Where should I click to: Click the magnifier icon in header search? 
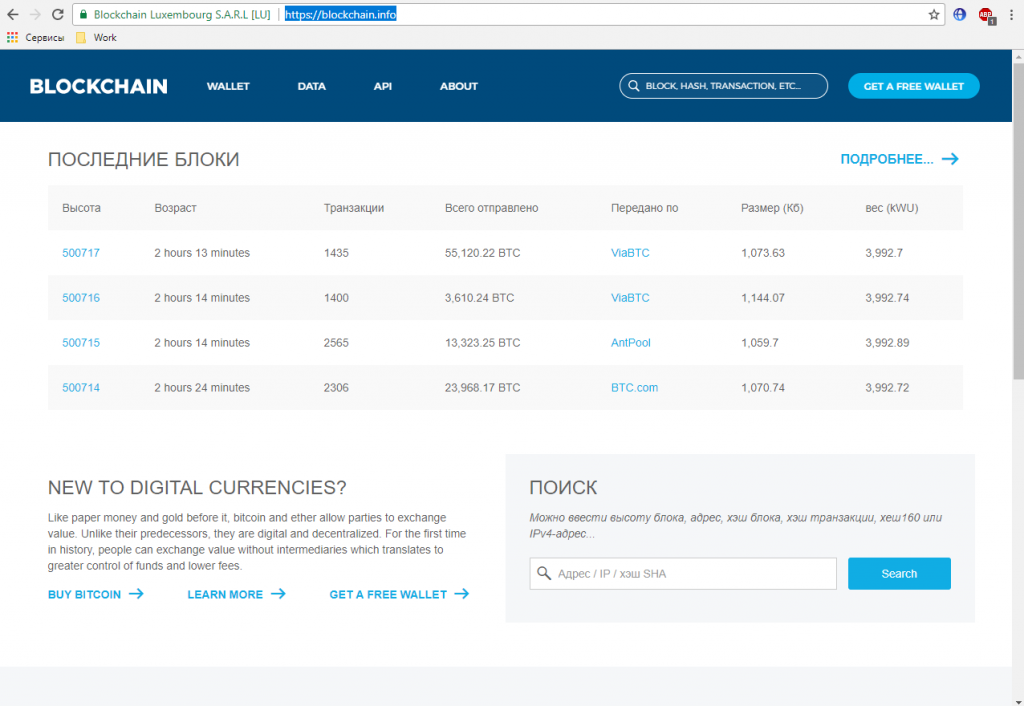633,86
